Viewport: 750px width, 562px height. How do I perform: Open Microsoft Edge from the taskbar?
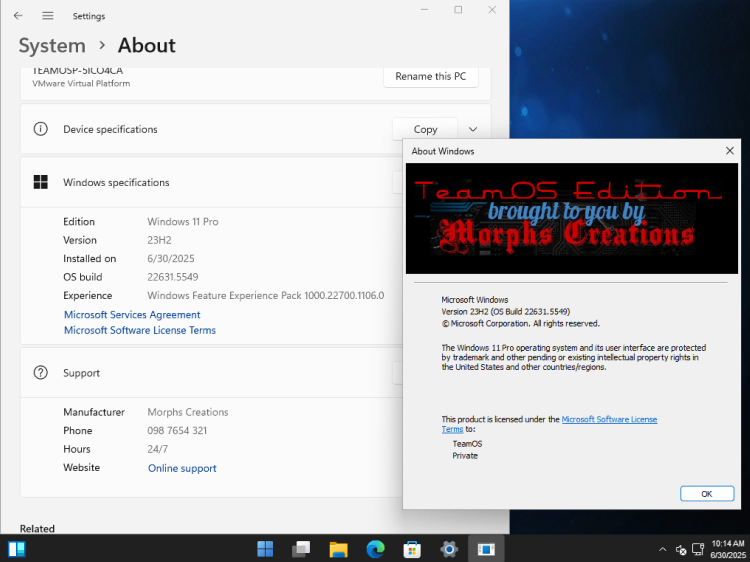(375, 549)
